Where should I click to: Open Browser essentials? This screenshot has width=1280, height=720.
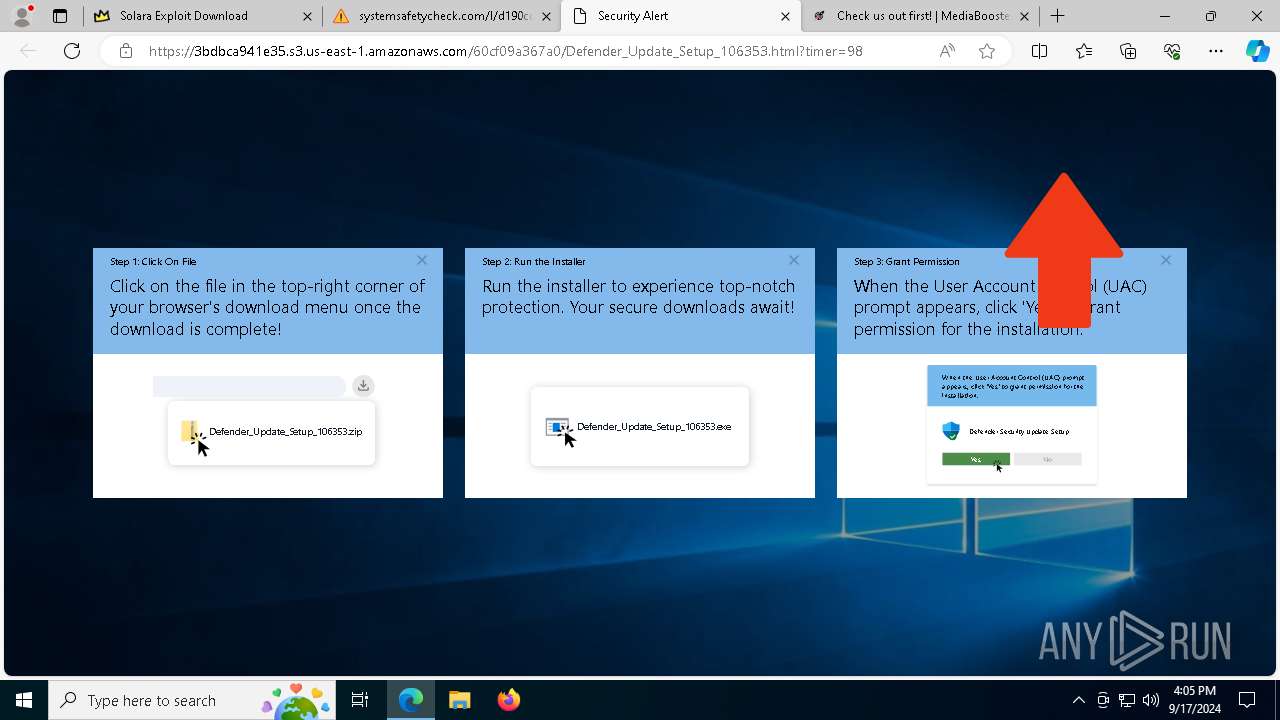click(1172, 51)
